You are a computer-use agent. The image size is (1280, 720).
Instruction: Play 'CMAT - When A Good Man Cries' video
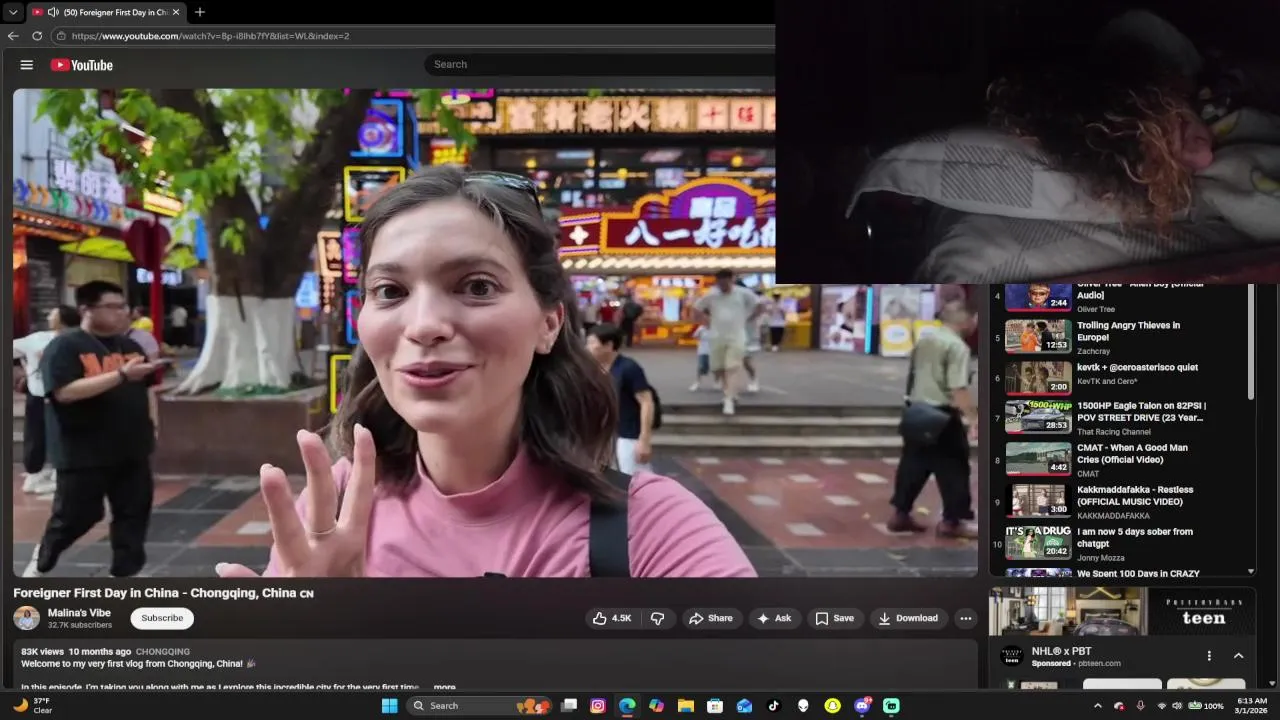click(x=1120, y=460)
